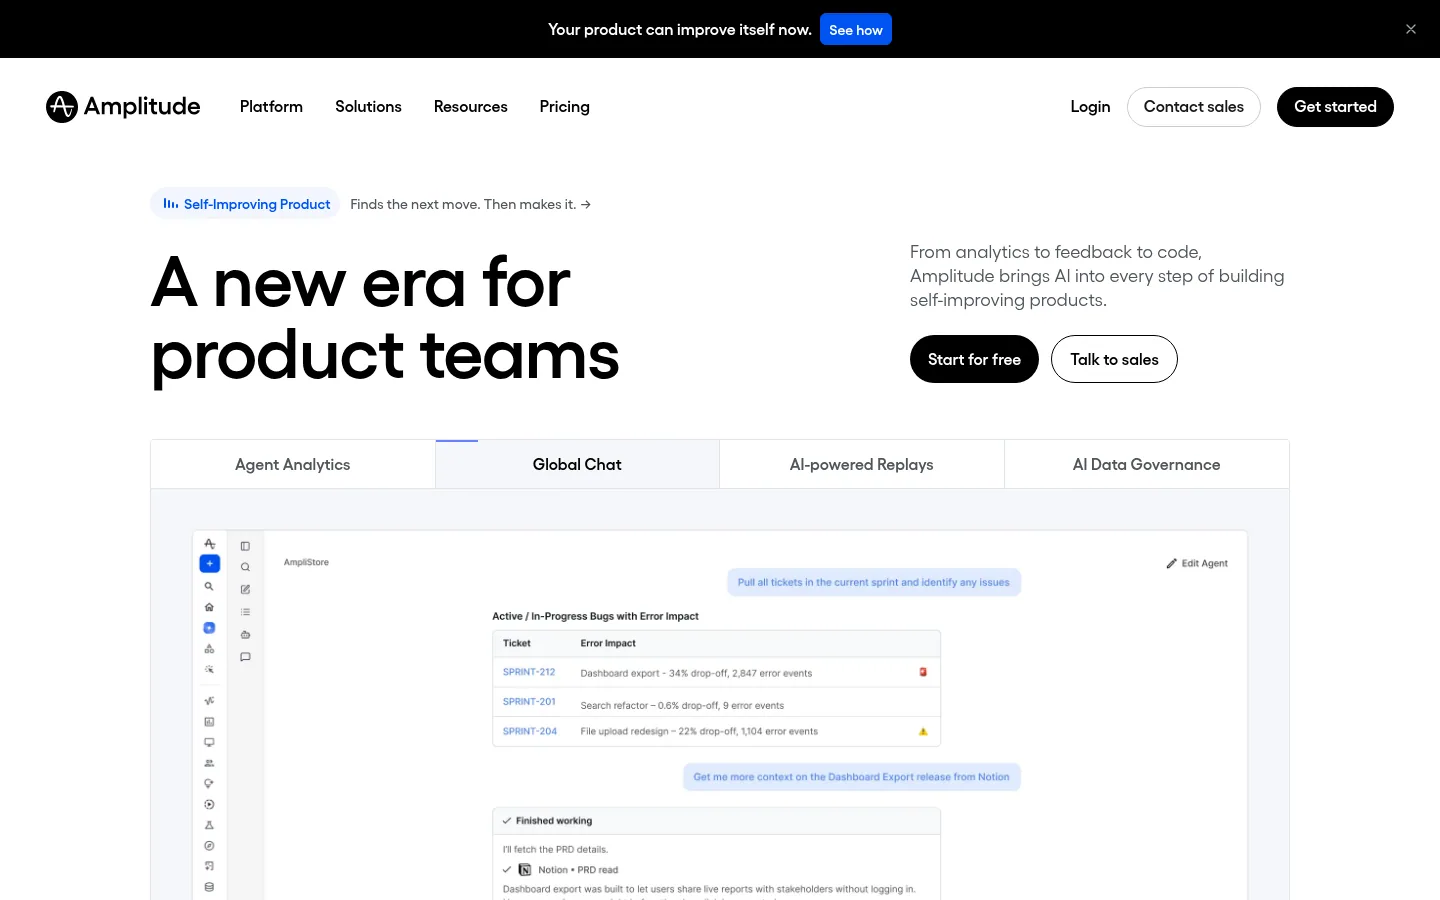Image resolution: width=1440 pixels, height=900 pixels.
Task: Follow the 'Finds the next move. Then makes it.' link
Action: click(471, 204)
